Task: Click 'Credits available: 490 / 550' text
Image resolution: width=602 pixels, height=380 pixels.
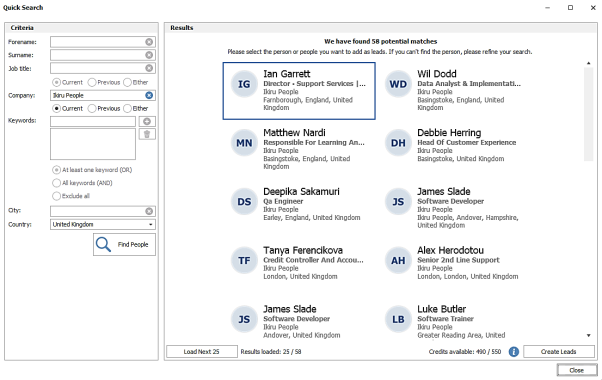Action: (465, 352)
